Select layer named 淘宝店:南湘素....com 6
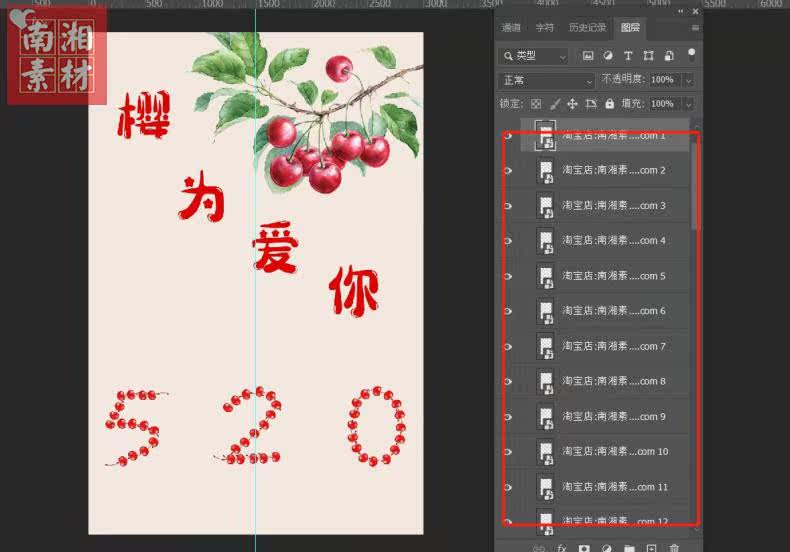The height and width of the screenshot is (552, 790). (605, 311)
